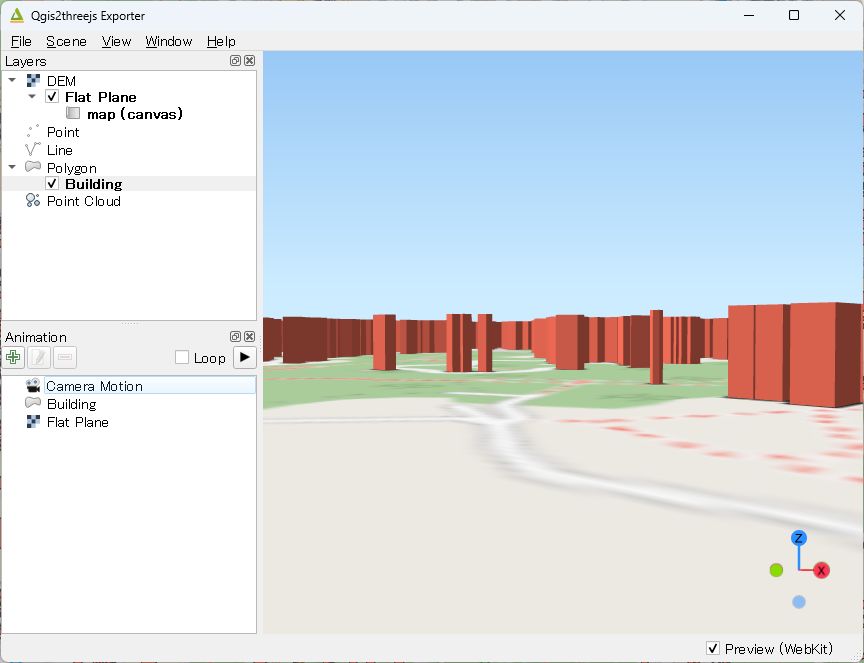
Task: Click the map (canvas) material icon
Action: [x=73, y=114]
